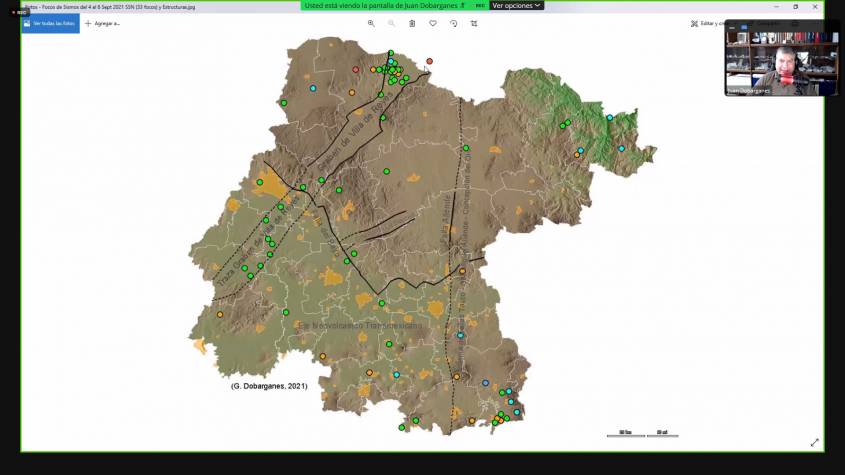
Task: Click the zoom in magnifier icon
Action: tap(371, 23)
